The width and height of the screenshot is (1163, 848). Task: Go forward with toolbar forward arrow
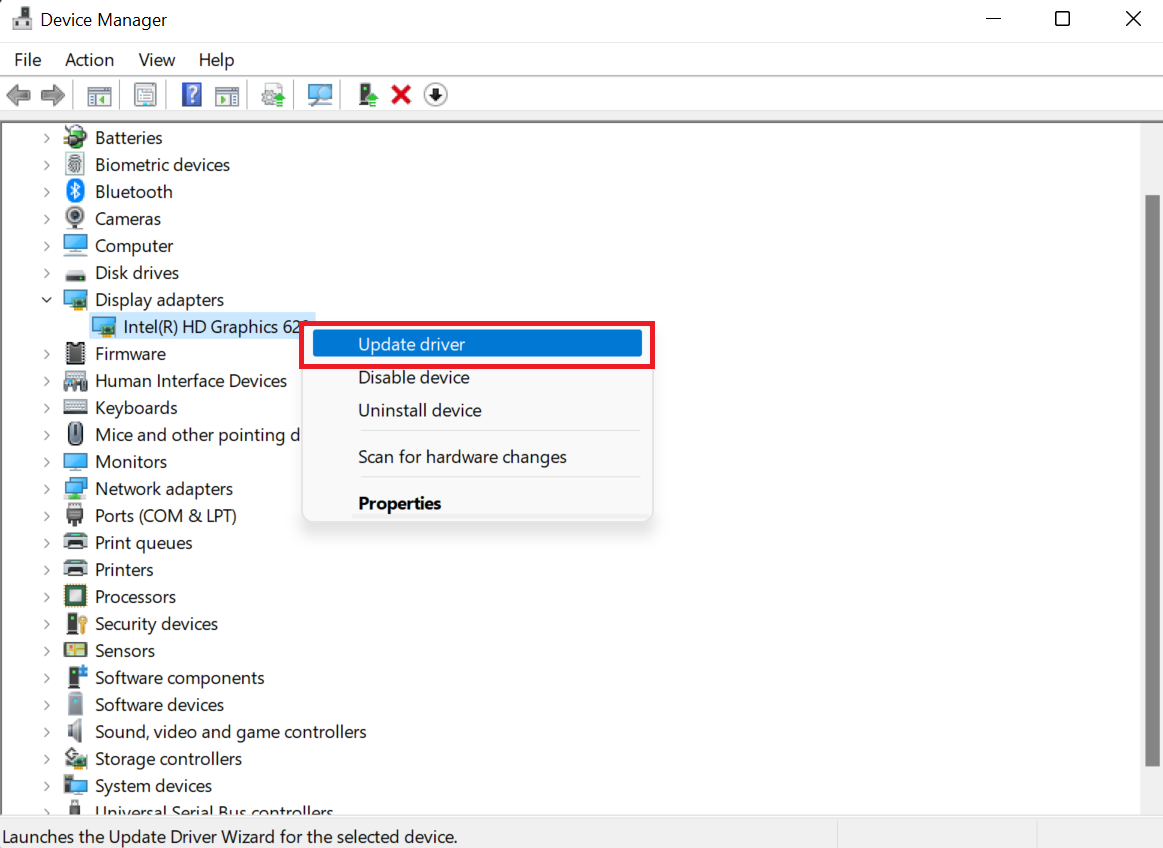[52, 95]
